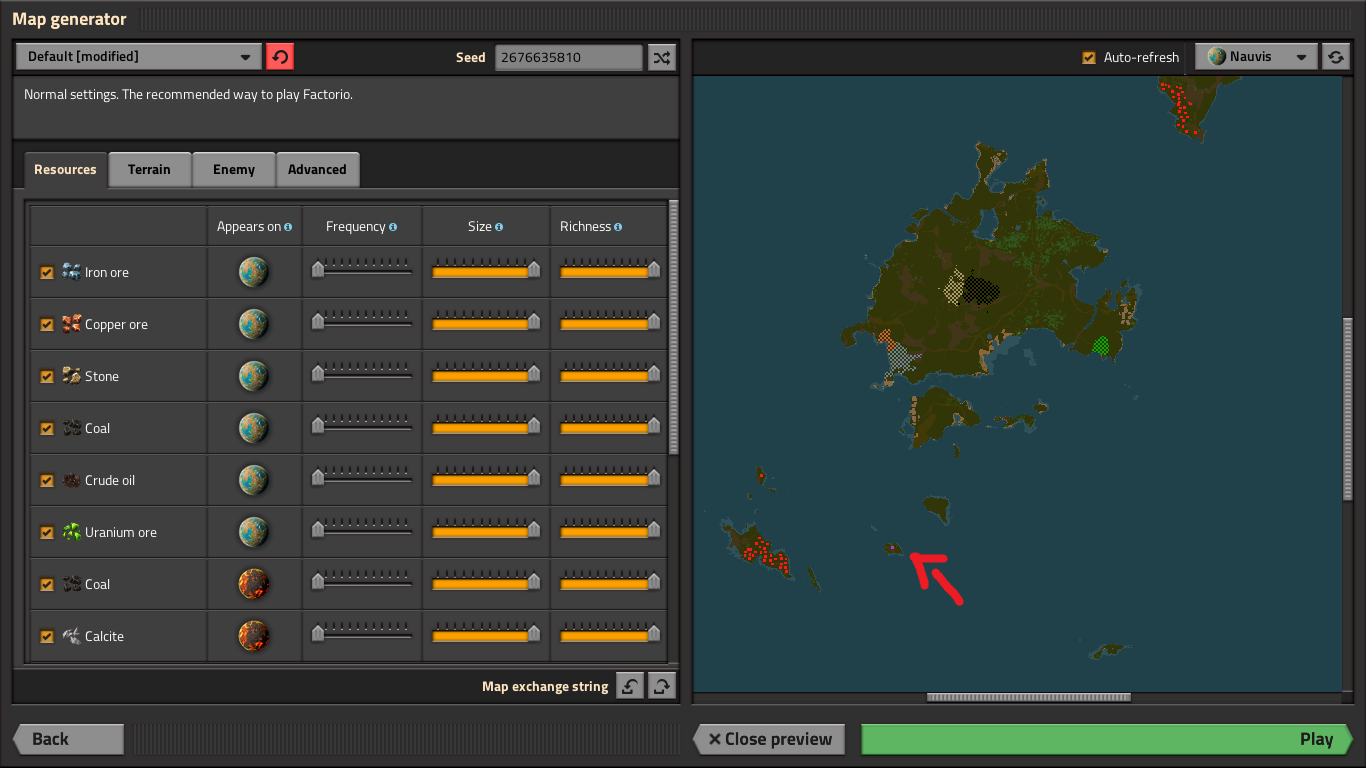Click the Seed input field

pos(569,57)
